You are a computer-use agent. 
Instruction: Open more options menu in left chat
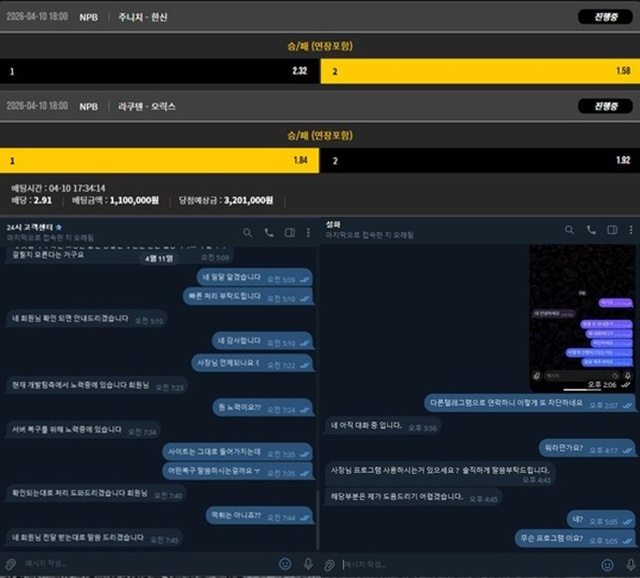click(x=308, y=233)
